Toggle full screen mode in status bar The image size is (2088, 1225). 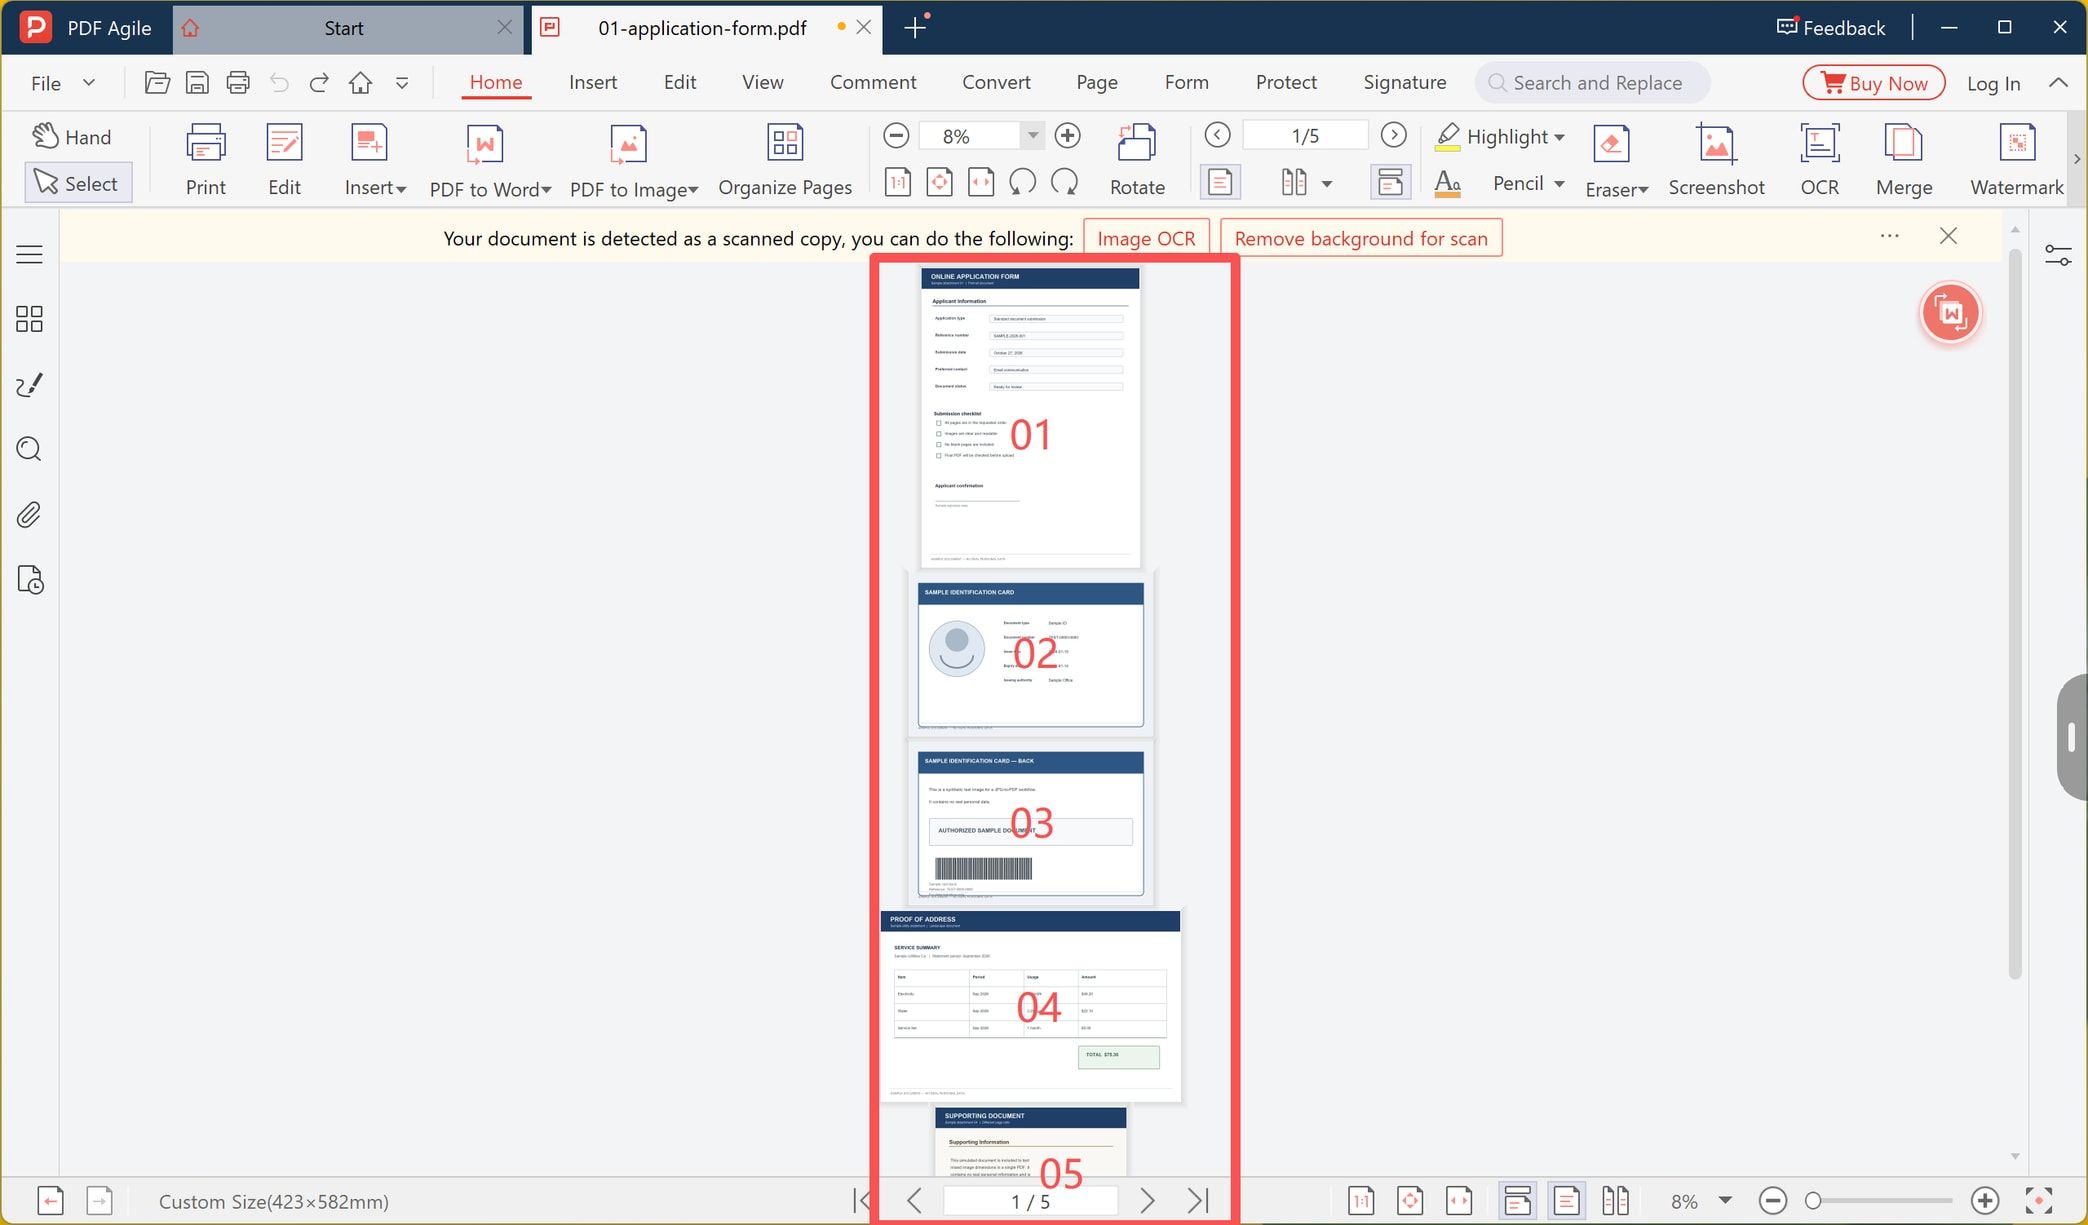click(2039, 1200)
